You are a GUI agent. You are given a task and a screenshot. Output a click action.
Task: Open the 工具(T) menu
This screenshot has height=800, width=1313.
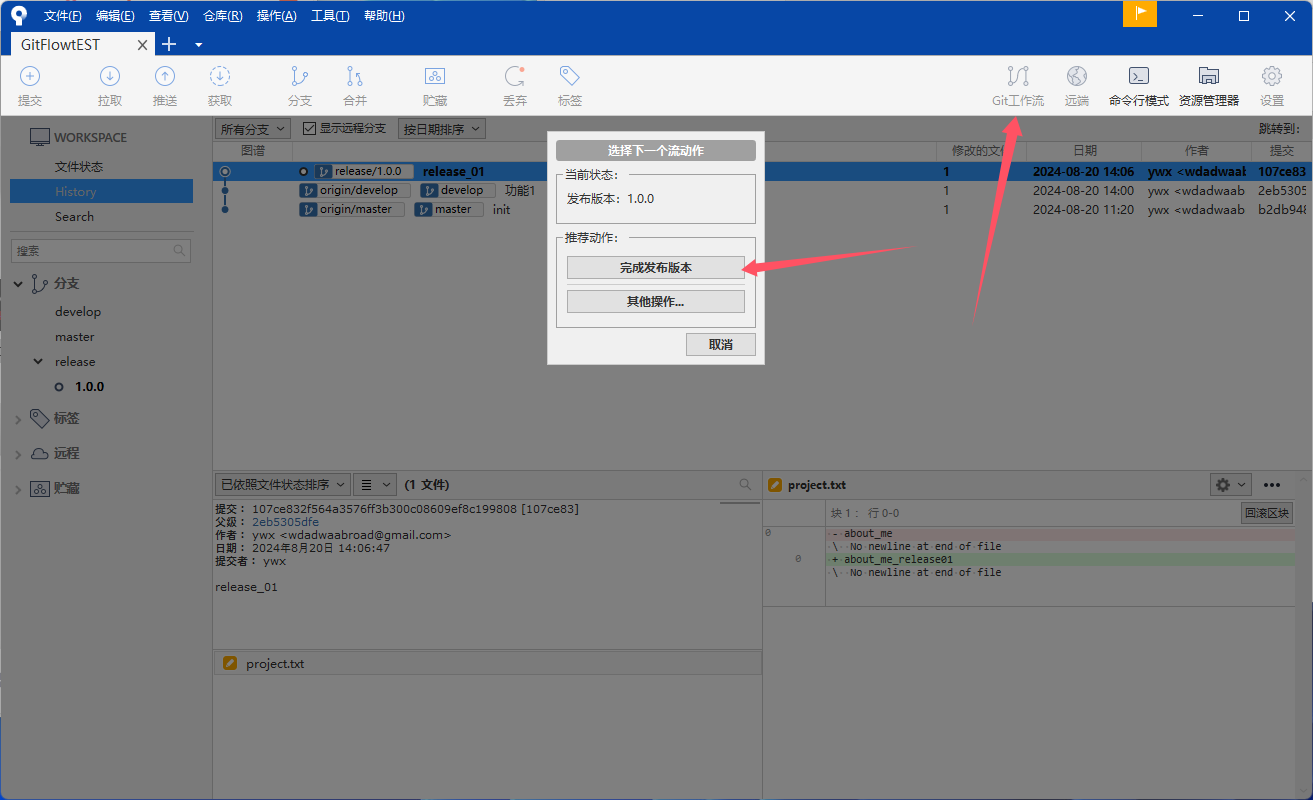[330, 16]
